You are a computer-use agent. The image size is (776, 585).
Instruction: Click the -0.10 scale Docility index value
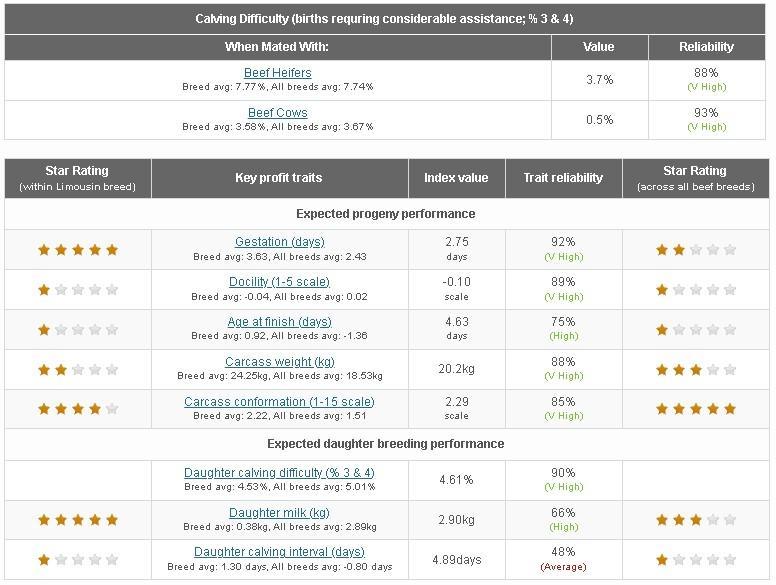pyautogui.click(x=456, y=289)
